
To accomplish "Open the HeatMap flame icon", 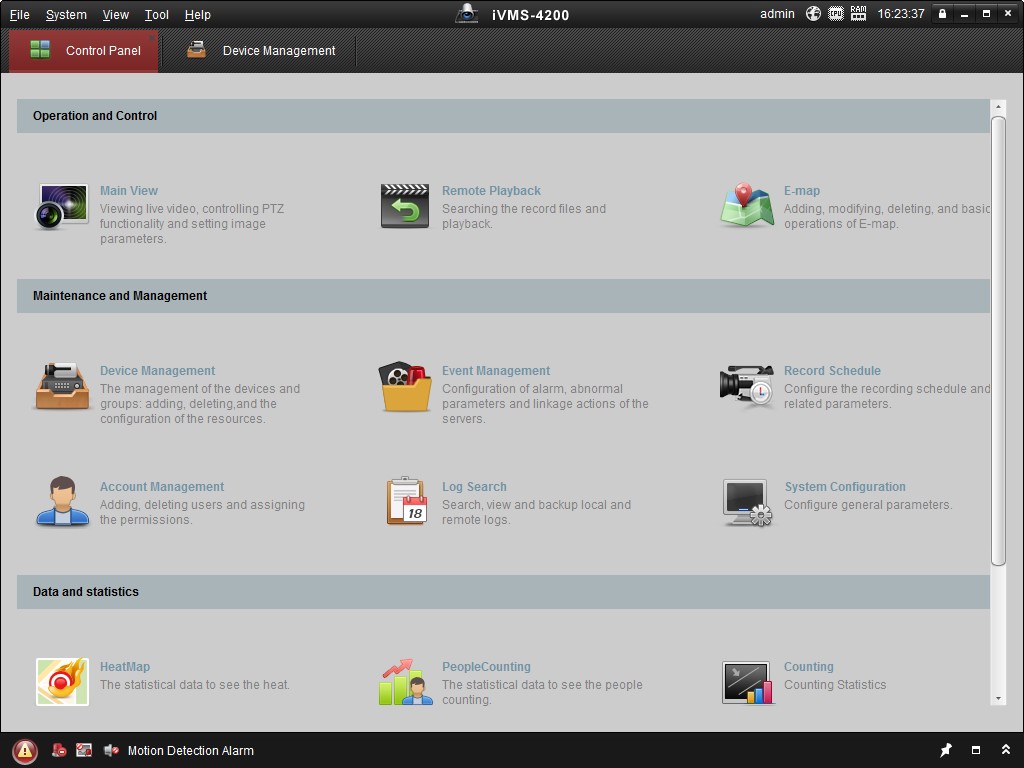I will point(62,682).
